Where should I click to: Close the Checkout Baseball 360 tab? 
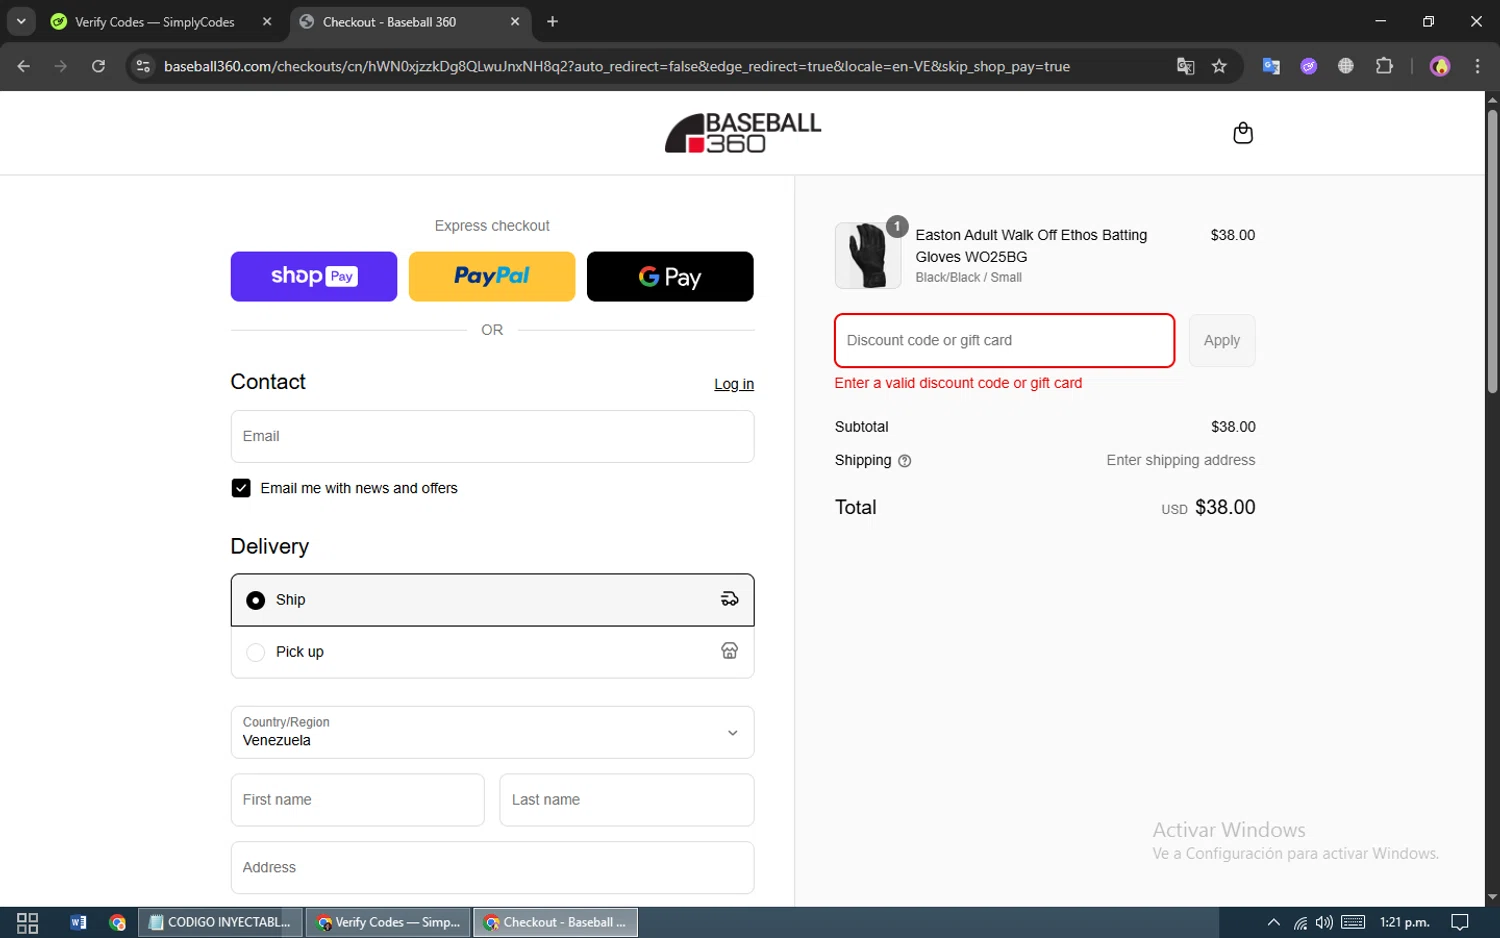coord(515,21)
